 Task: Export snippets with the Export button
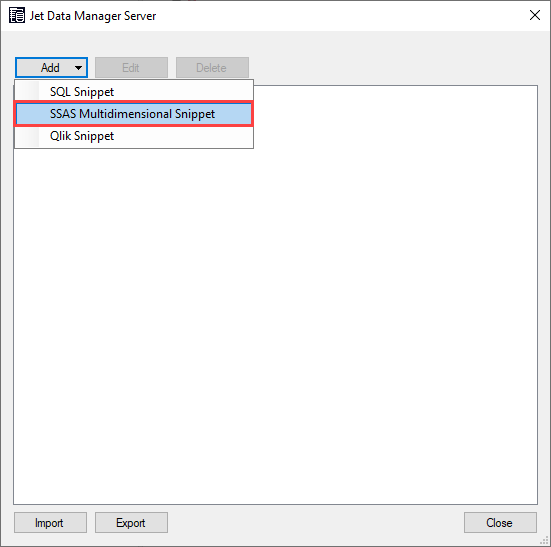[x=131, y=522]
